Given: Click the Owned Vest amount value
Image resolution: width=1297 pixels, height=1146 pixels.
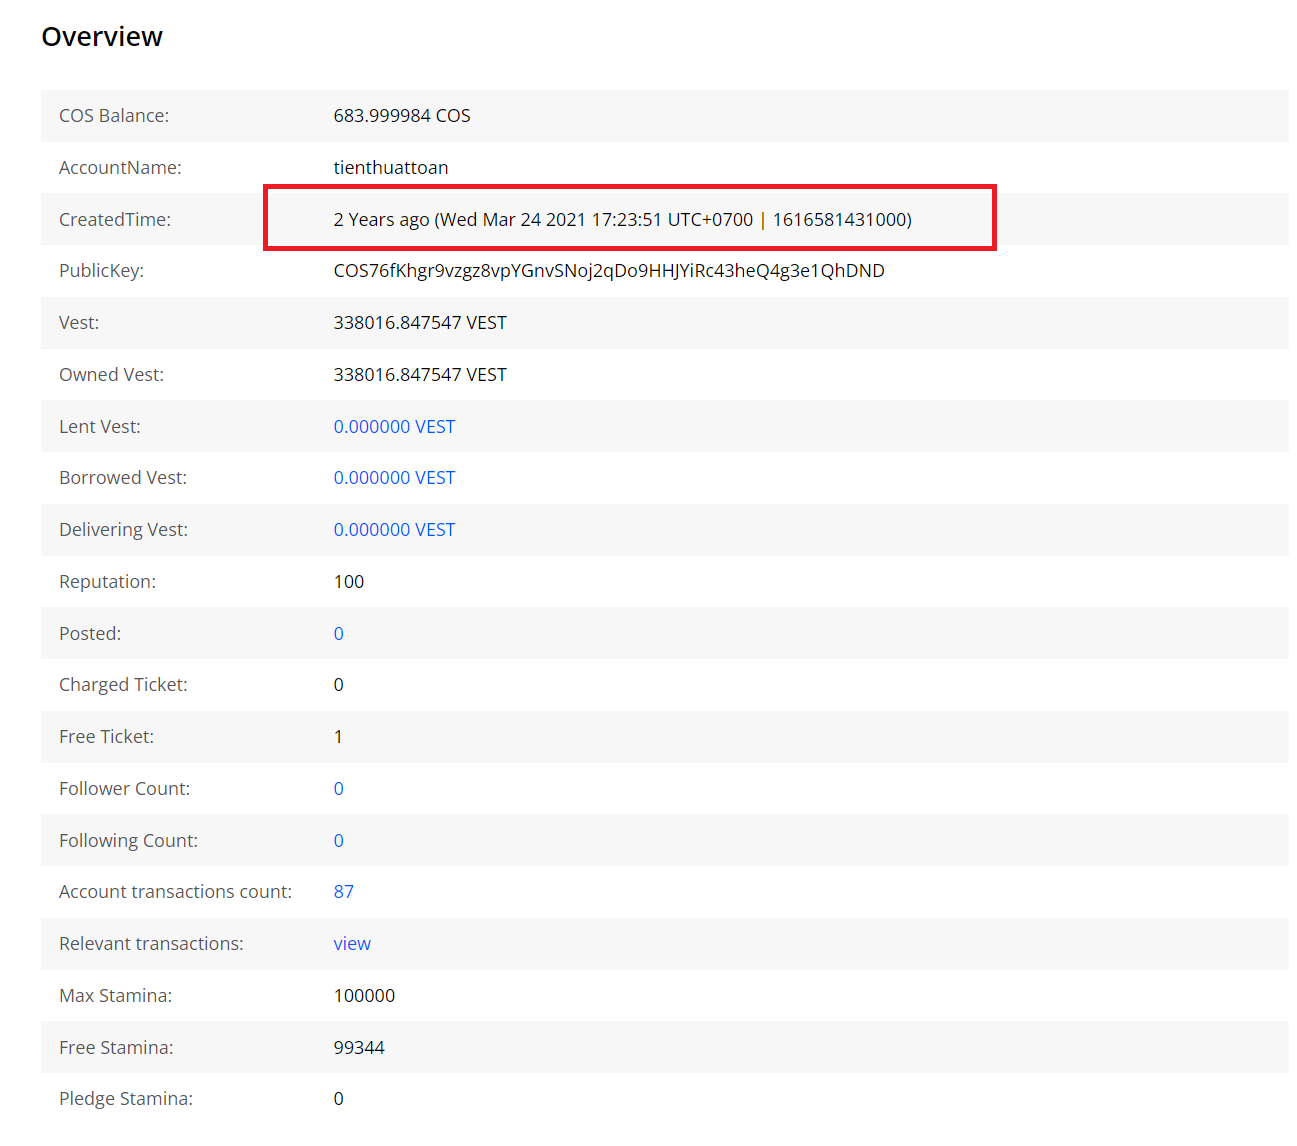Looking at the screenshot, I should (420, 375).
